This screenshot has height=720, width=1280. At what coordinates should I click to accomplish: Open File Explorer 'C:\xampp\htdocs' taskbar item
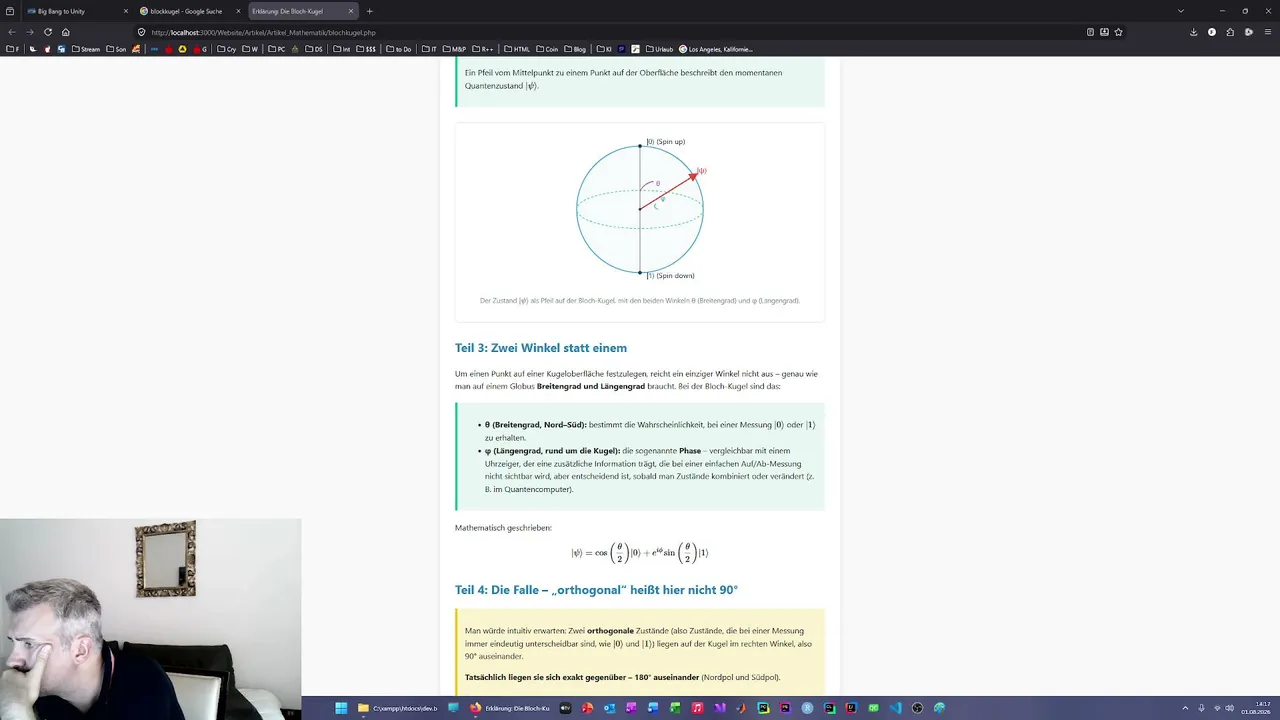pyautogui.click(x=398, y=708)
